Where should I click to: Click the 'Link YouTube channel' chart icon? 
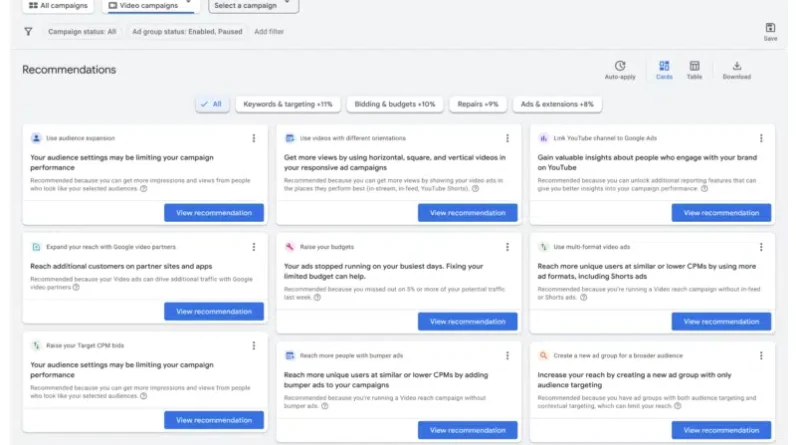[x=543, y=138]
